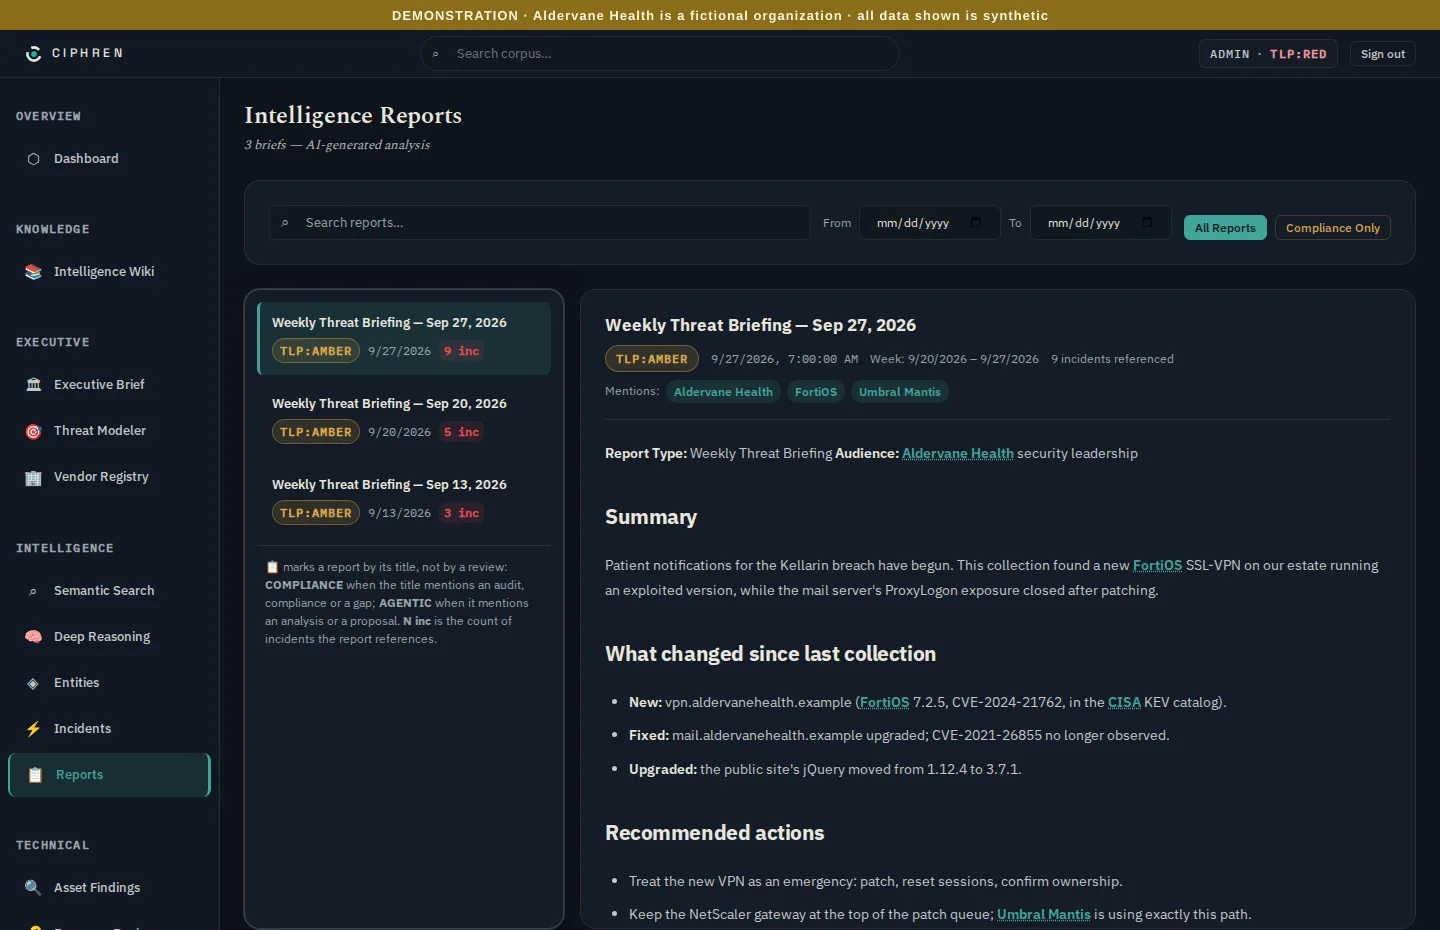Image resolution: width=1440 pixels, height=930 pixels.
Task: Click the Incidents lightning bolt icon
Action: coord(34,729)
